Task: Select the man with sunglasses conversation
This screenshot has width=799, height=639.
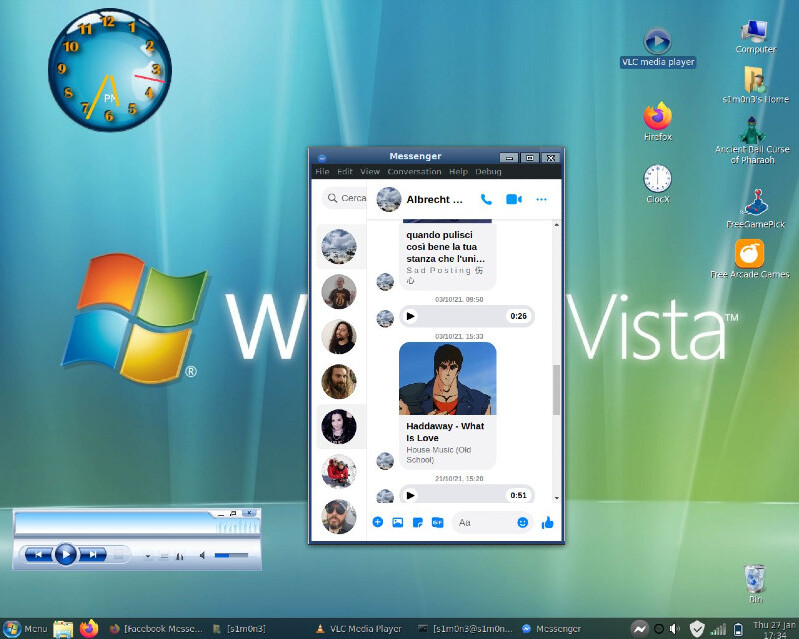Action: point(339,516)
